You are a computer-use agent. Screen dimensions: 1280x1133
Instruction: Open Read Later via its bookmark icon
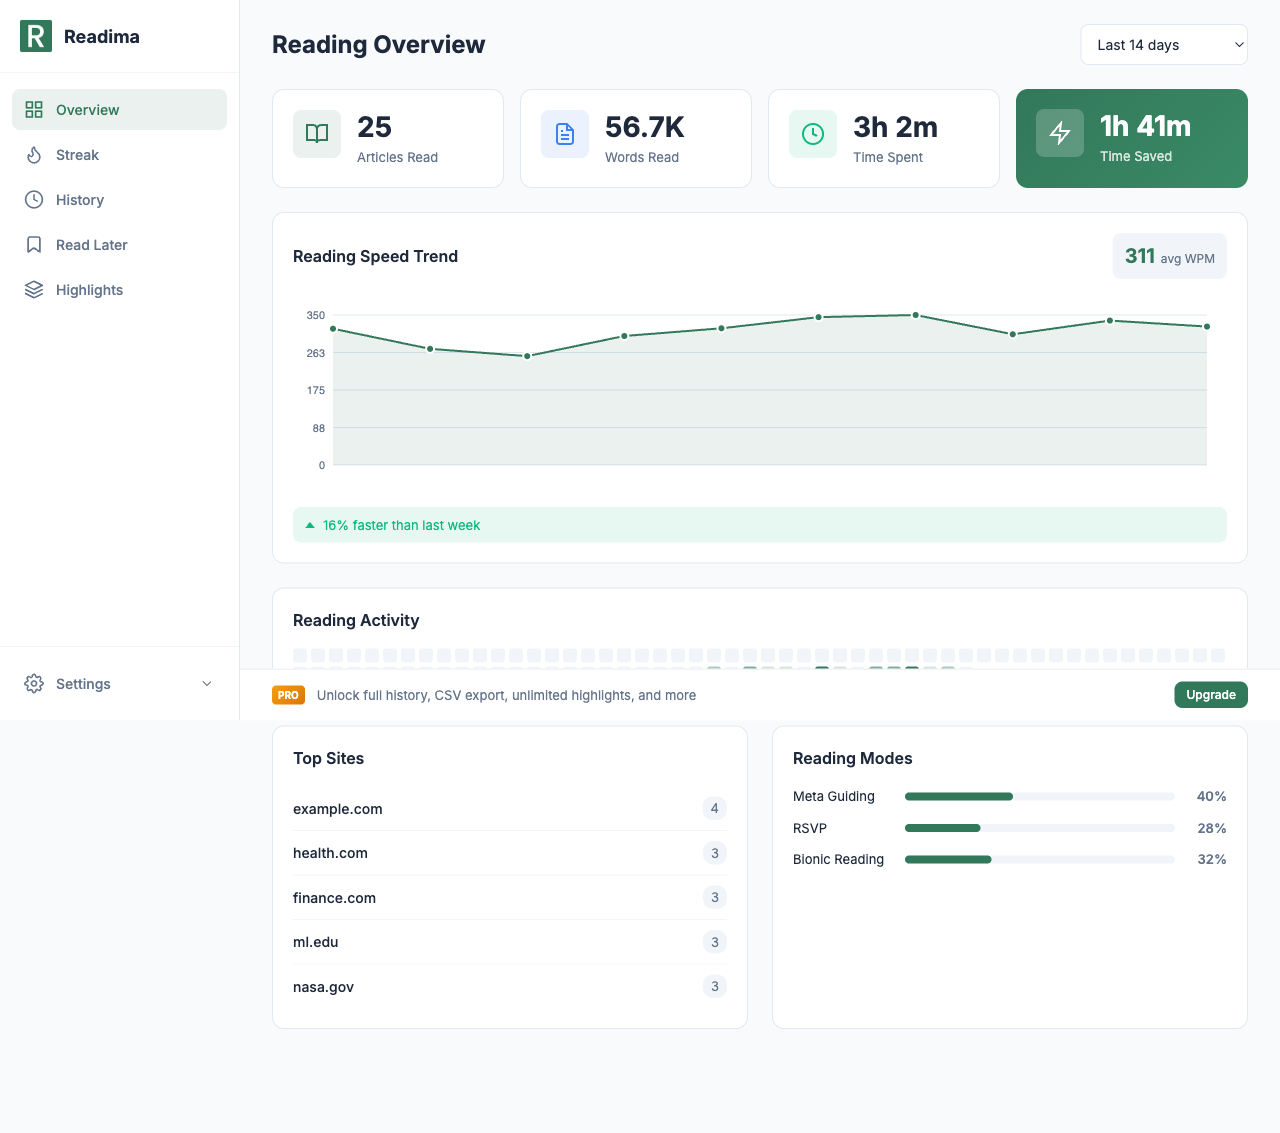[33, 245]
